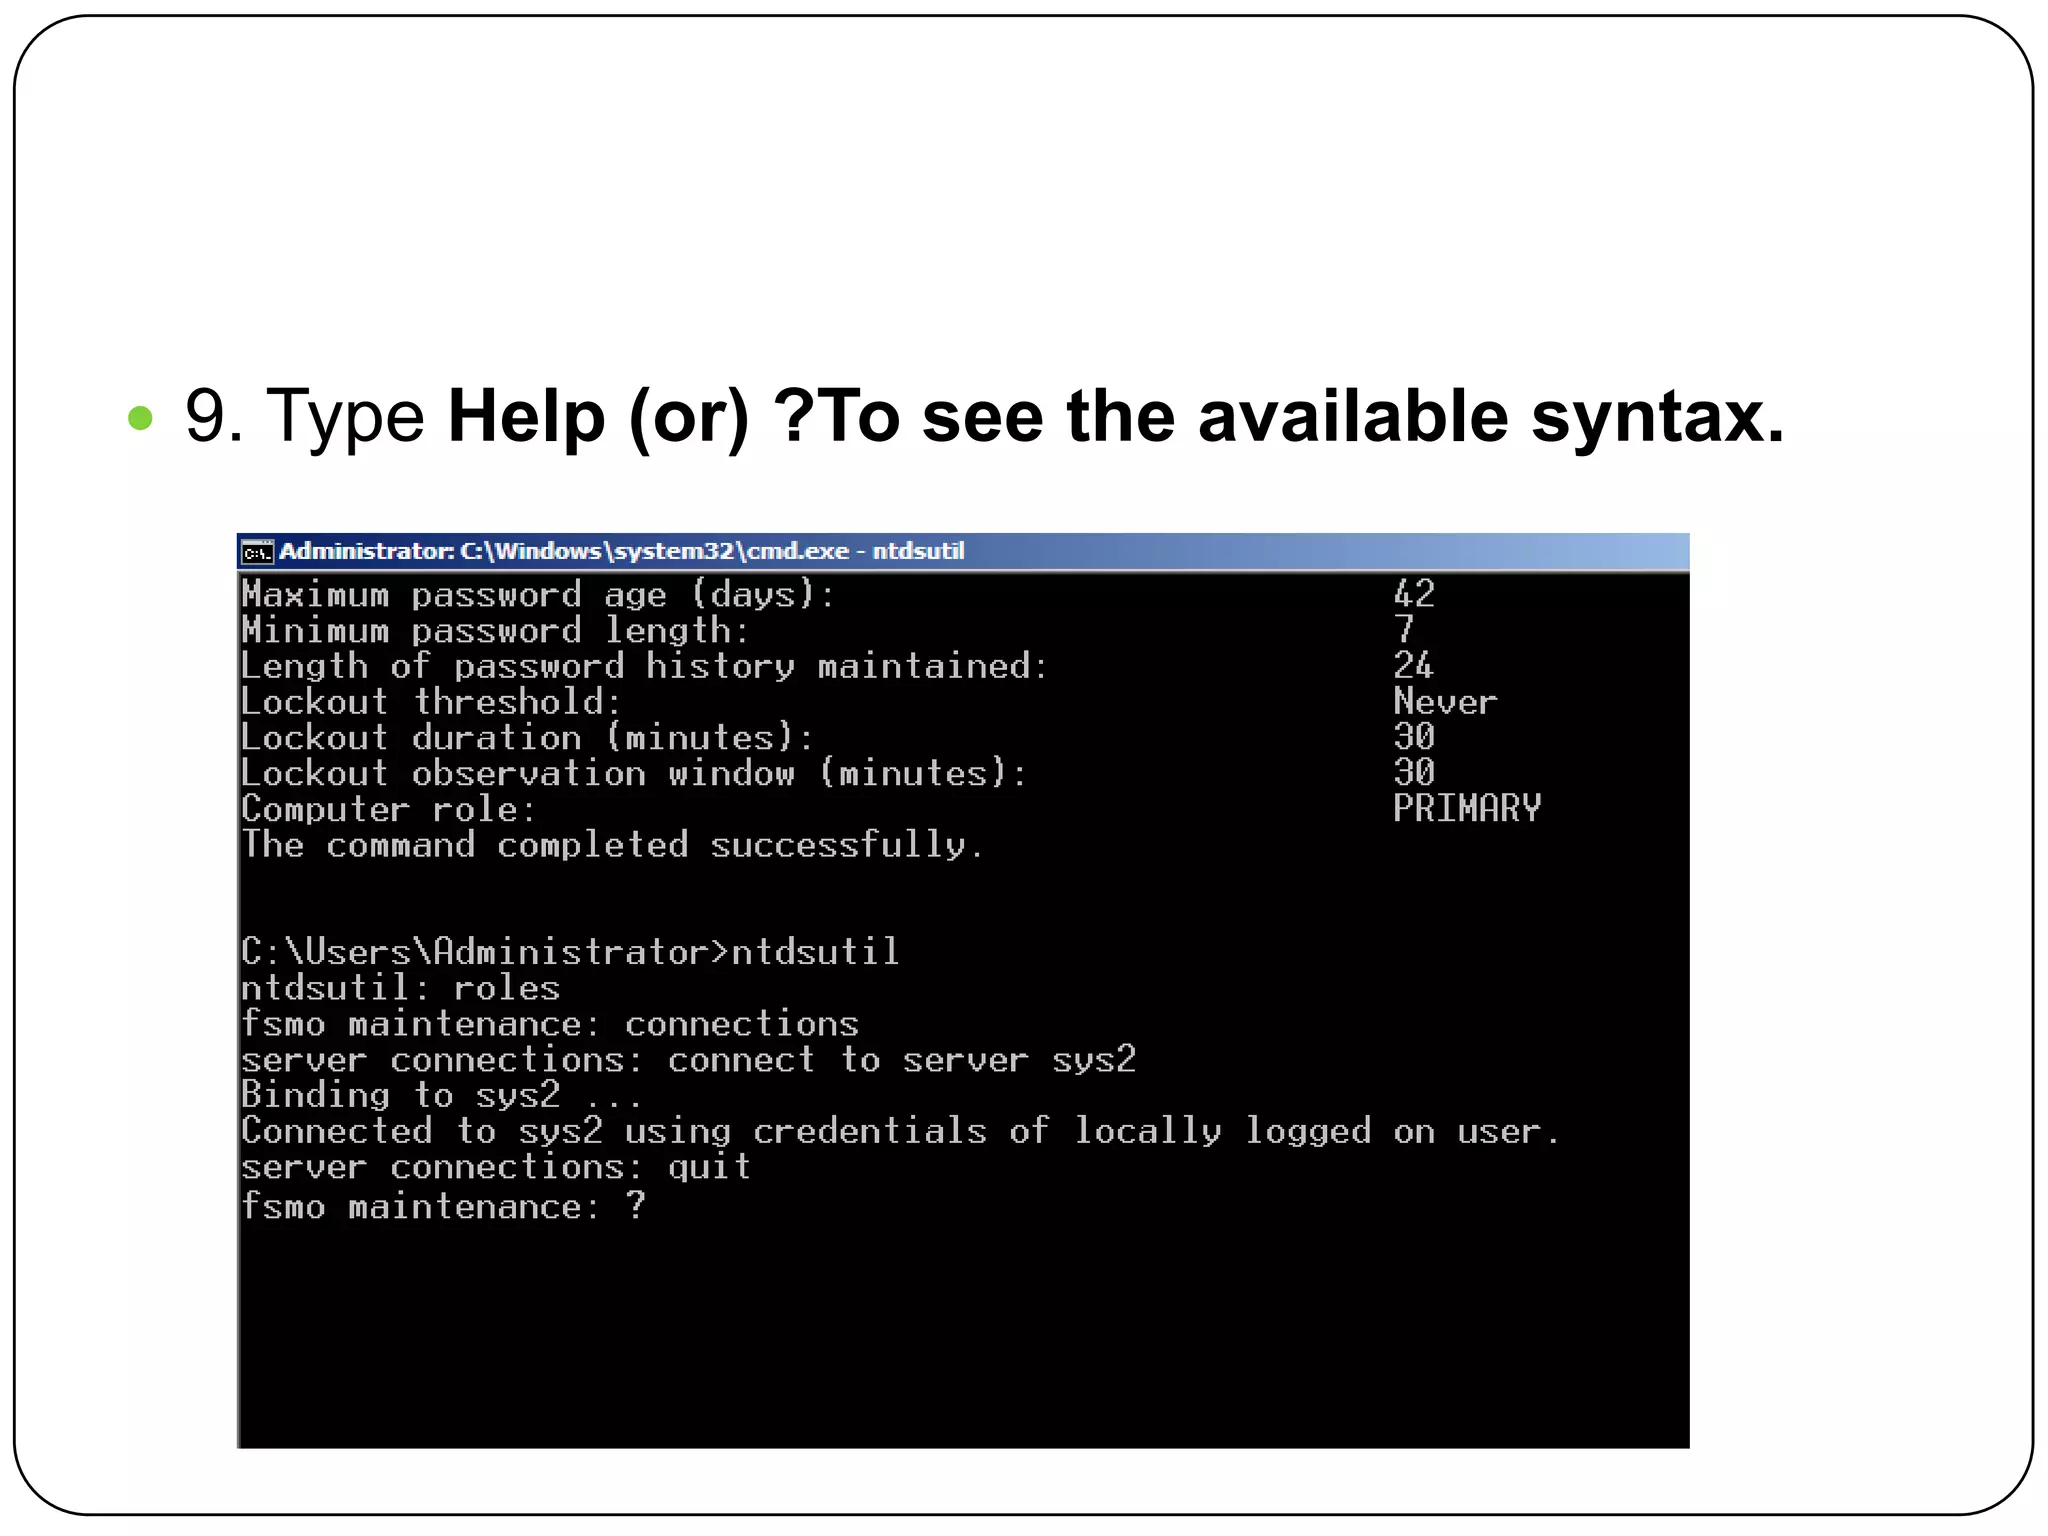The image size is (2048, 1536).
Task: Click the 'Never' lockout threshold value
Action: point(1445,702)
